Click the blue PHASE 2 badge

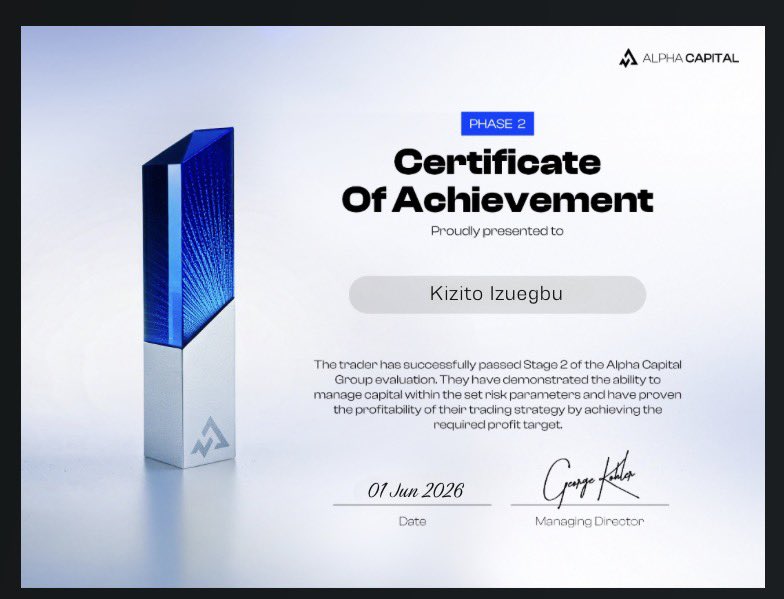497,124
